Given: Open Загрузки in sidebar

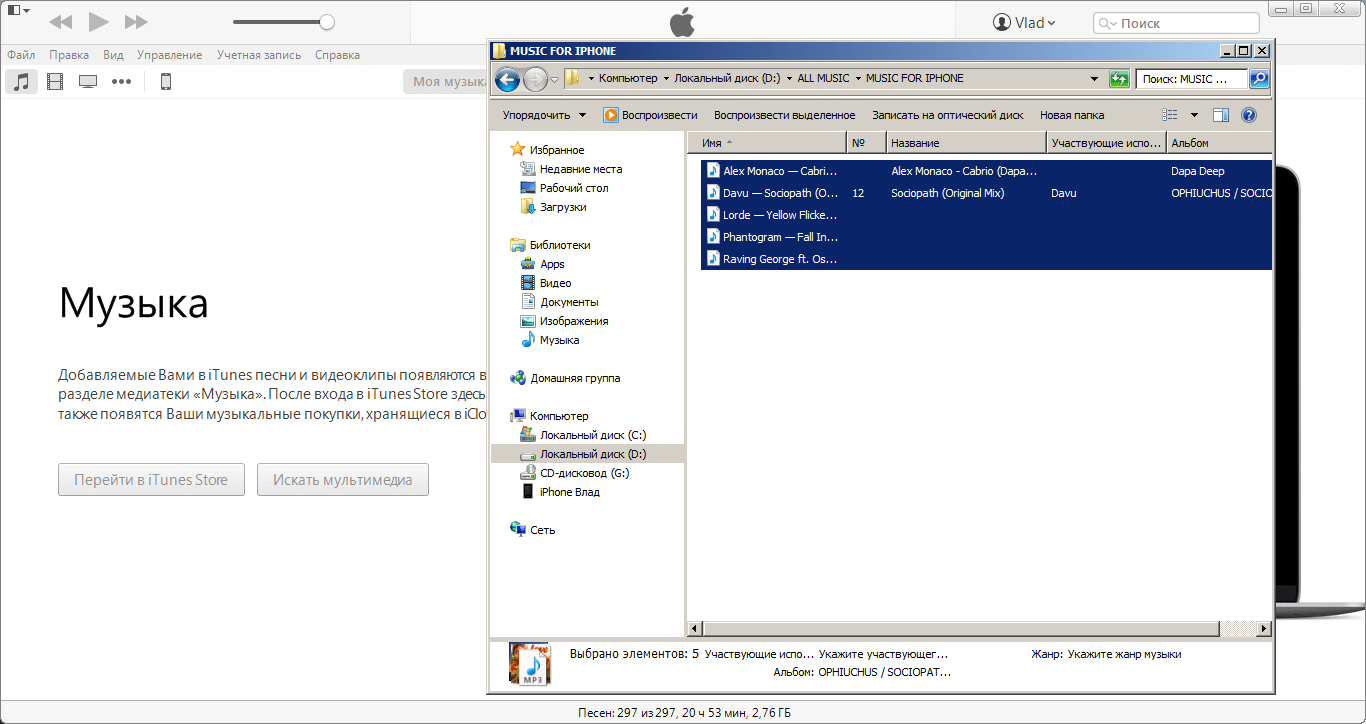Looking at the screenshot, I should click(553, 207).
